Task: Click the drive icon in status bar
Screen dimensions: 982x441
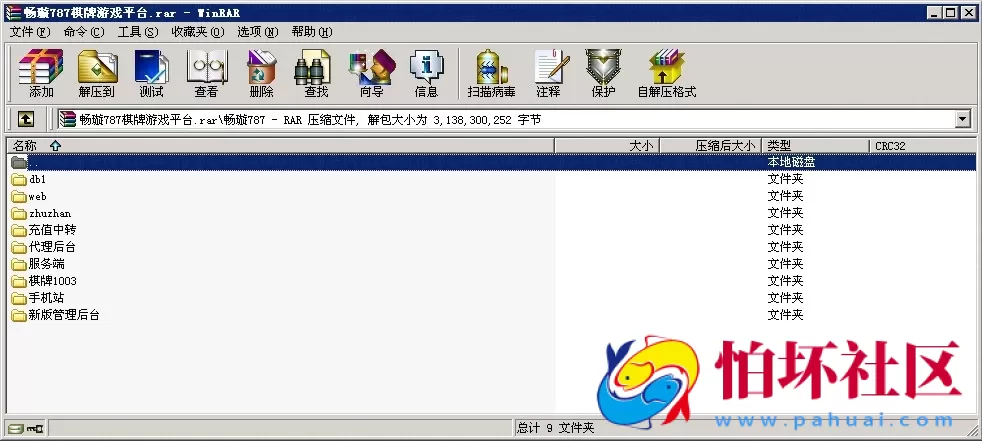Action: [x=16, y=428]
